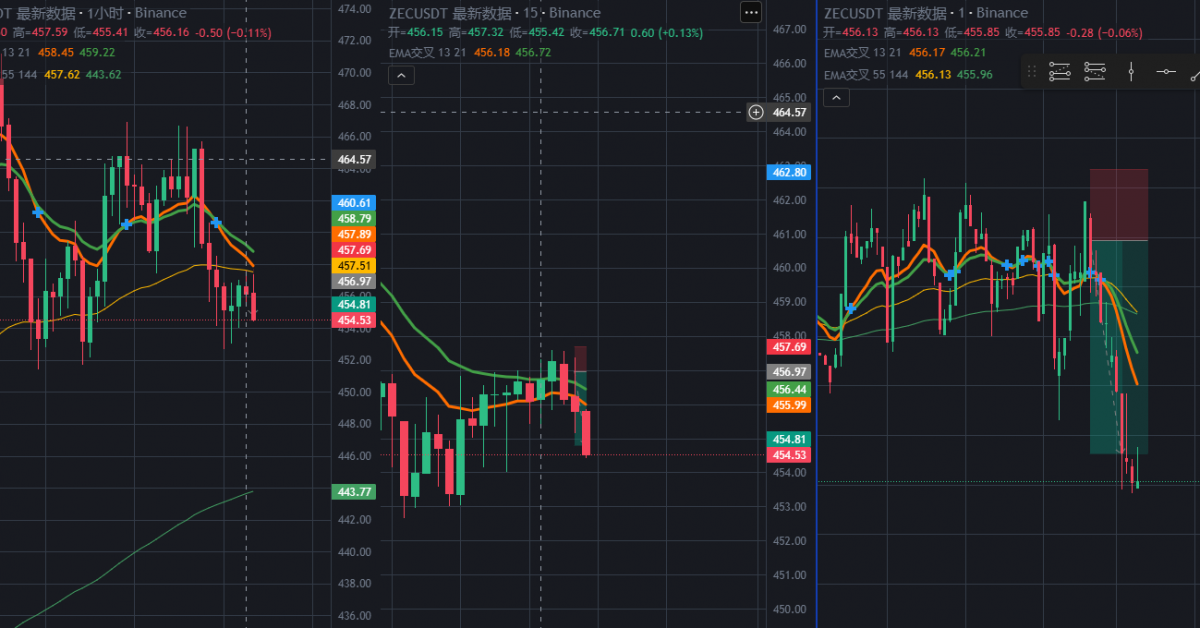Screen dimensions: 1200x628
Task: Open ZECUSDT 1 Binance symbol title
Action: [x=926, y=13]
